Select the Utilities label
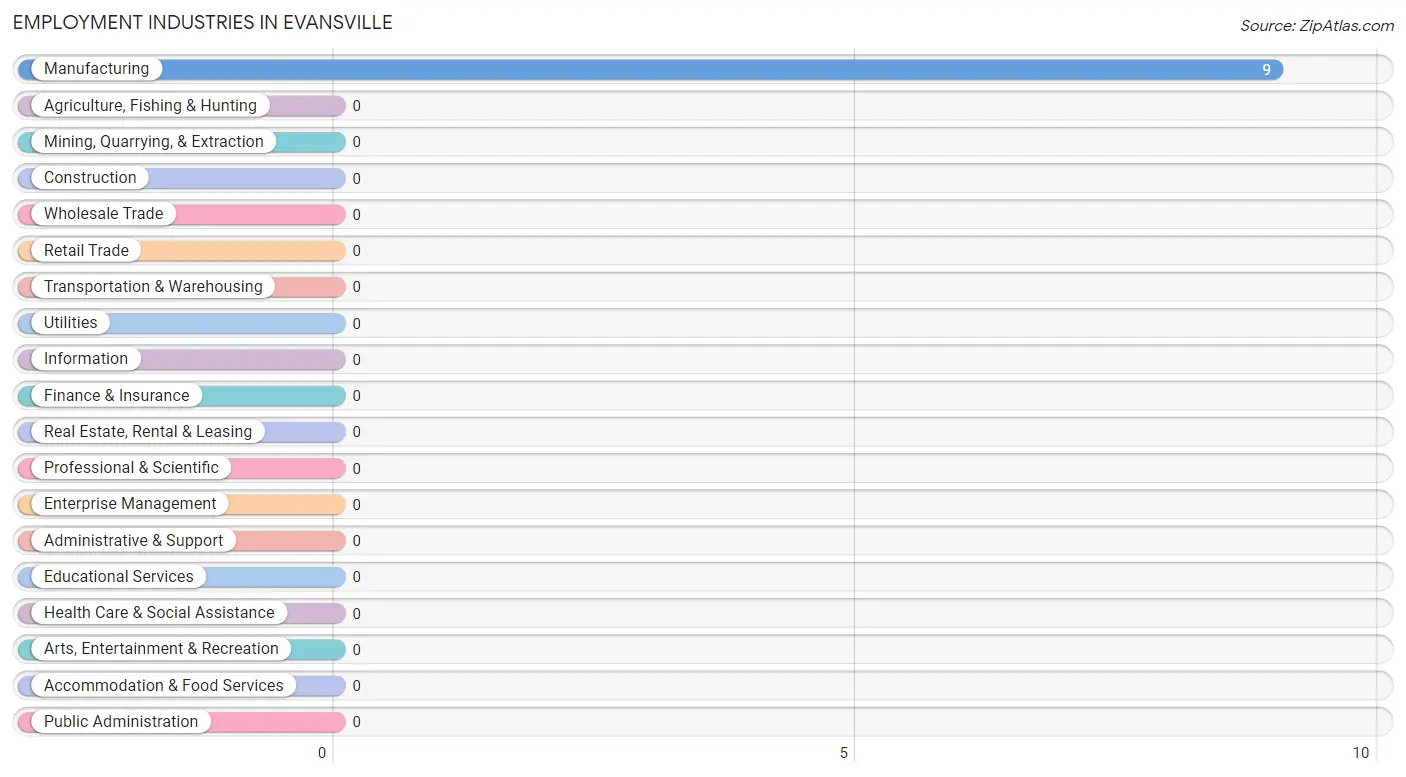Image resolution: width=1406 pixels, height=777 pixels. [x=71, y=323]
